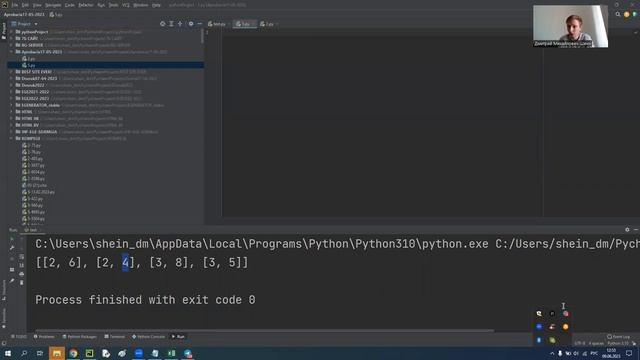Image resolution: width=640 pixels, height=360 pixels.
Task: Click 'Process finished with exit code 0' text
Action: pyautogui.click(x=145, y=300)
